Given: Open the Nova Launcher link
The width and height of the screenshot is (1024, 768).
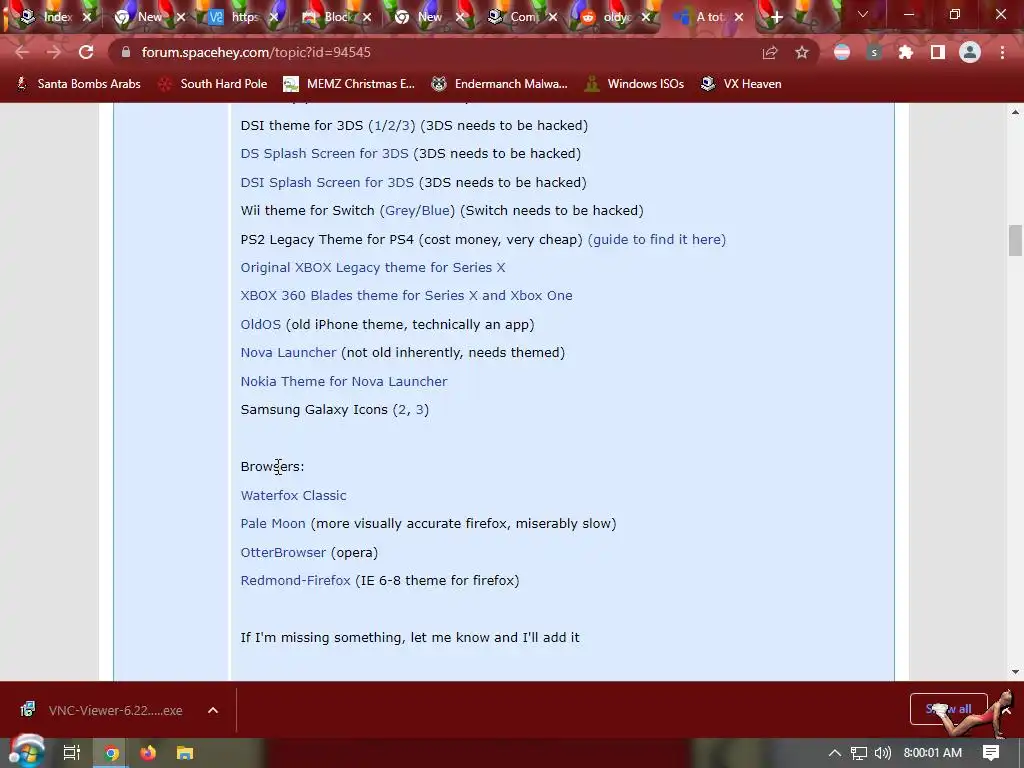Looking at the screenshot, I should click(288, 353).
